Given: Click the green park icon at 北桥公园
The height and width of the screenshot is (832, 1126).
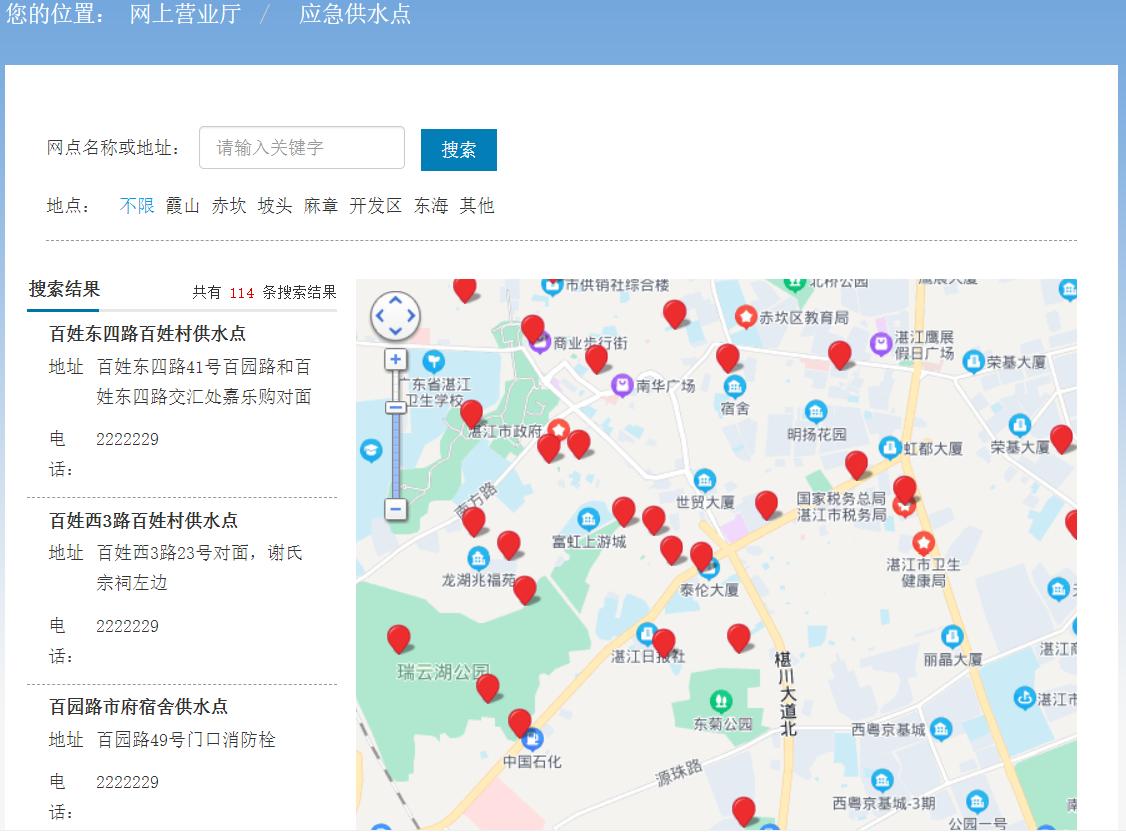Looking at the screenshot, I should click(x=795, y=284).
